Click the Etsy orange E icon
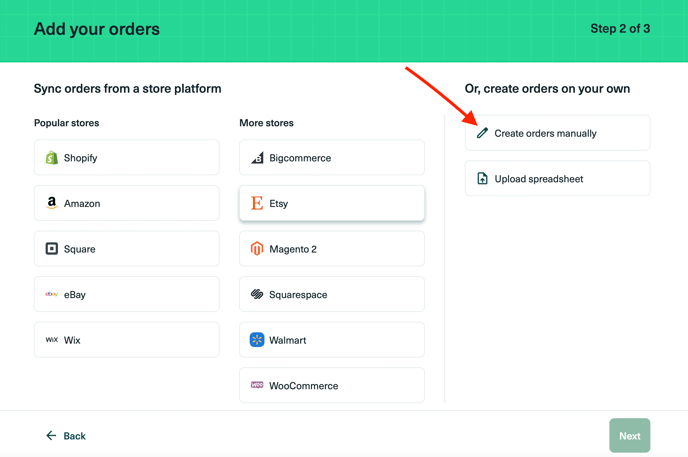The width and height of the screenshot is (688, 457). pos(257,203)
